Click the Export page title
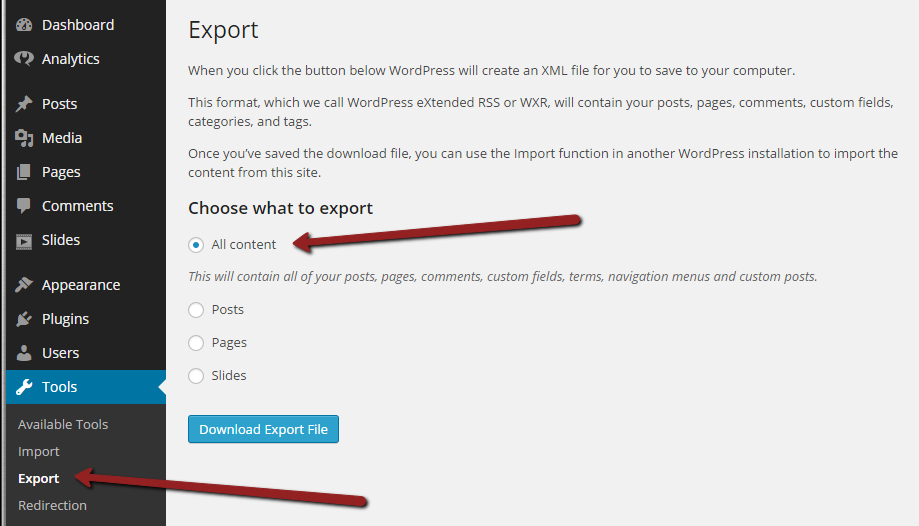Screen dimensions: 919x526 (223, 30)
